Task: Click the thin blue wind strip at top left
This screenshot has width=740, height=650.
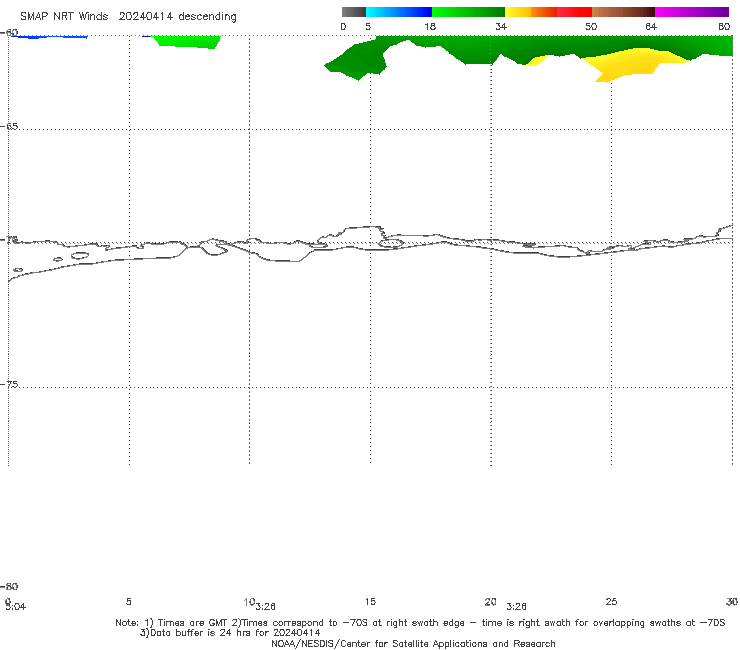Action: [50, 36]
